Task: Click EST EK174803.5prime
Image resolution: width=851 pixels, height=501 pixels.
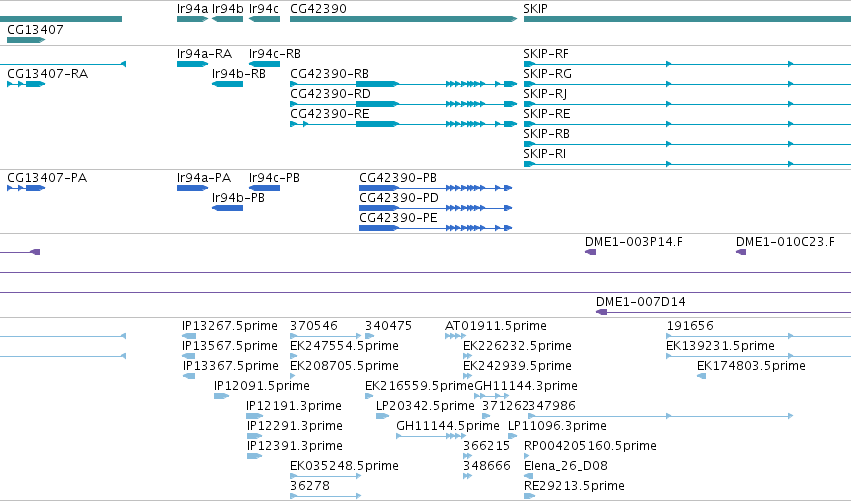Action: (x=701, y=376)
